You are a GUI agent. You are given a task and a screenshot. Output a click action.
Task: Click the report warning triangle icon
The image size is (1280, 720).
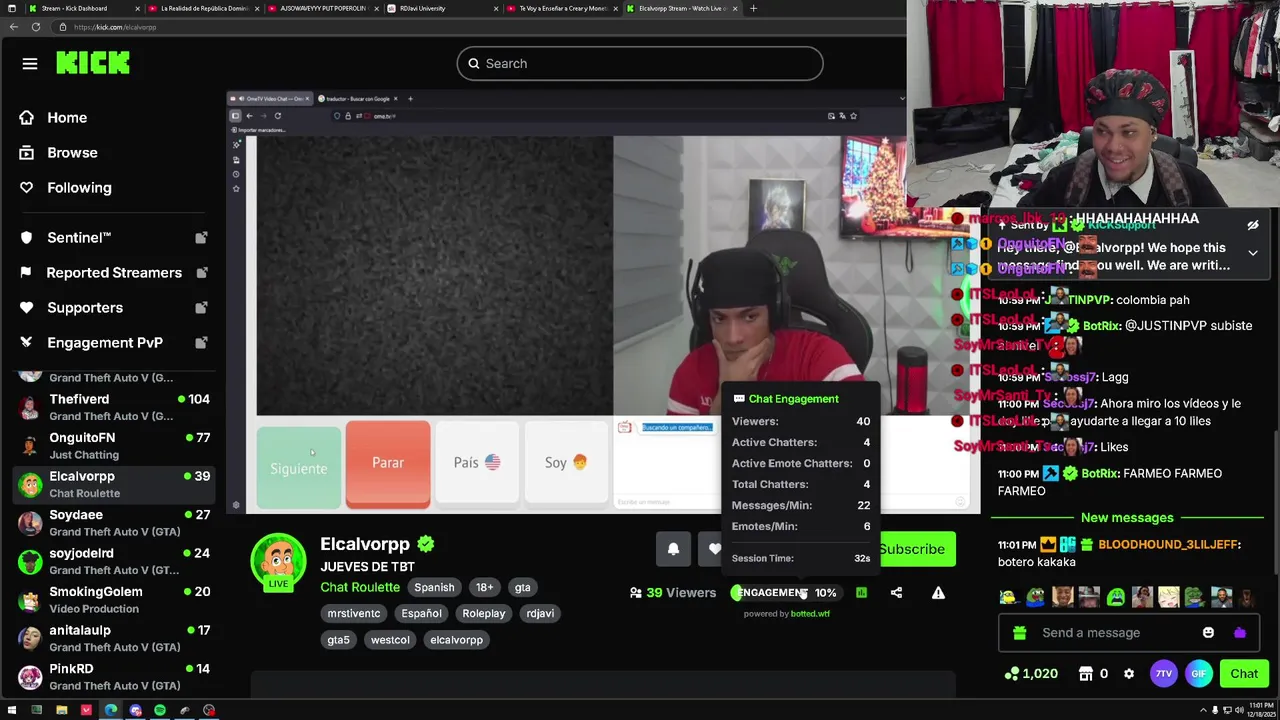click(x=938, y=593)
